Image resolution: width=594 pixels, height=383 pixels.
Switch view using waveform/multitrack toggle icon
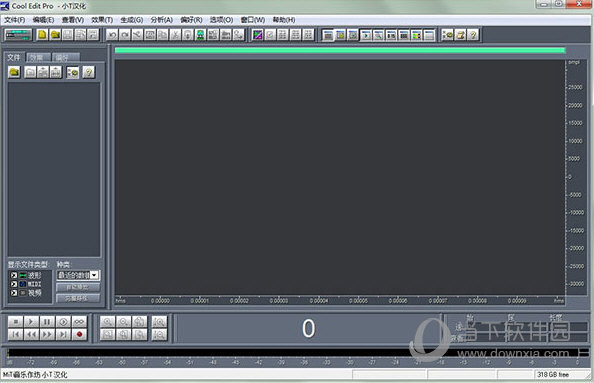click(x=18, y=35)
